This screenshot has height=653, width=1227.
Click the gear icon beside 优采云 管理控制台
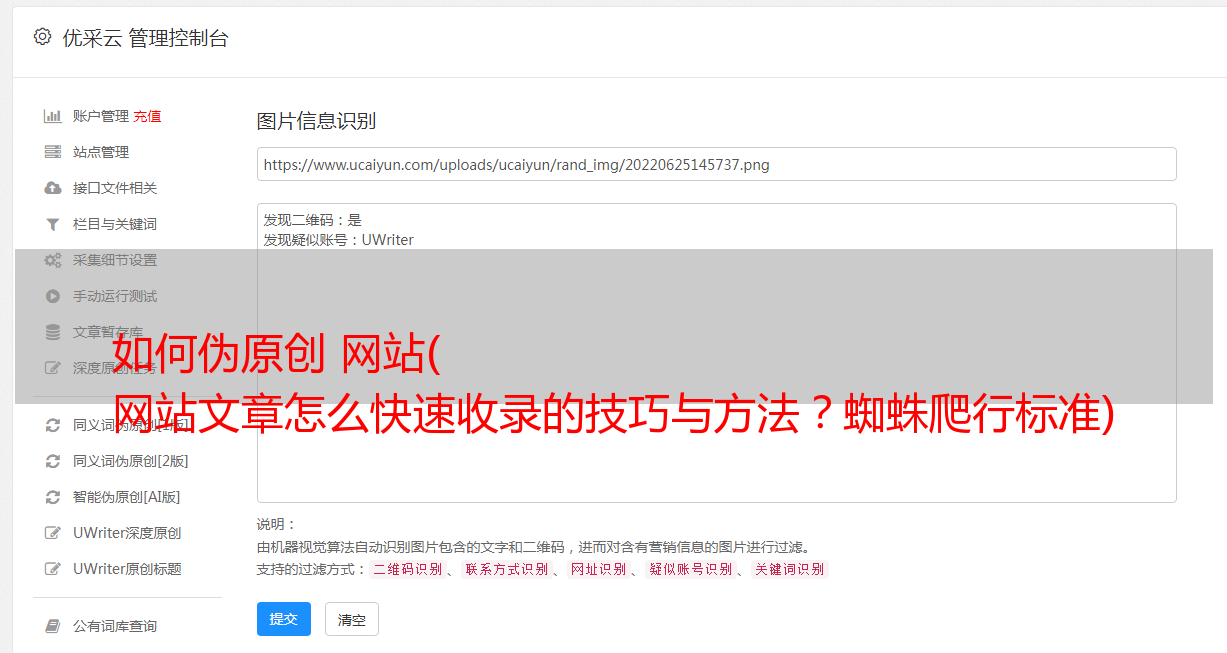(x=42, y=37)
